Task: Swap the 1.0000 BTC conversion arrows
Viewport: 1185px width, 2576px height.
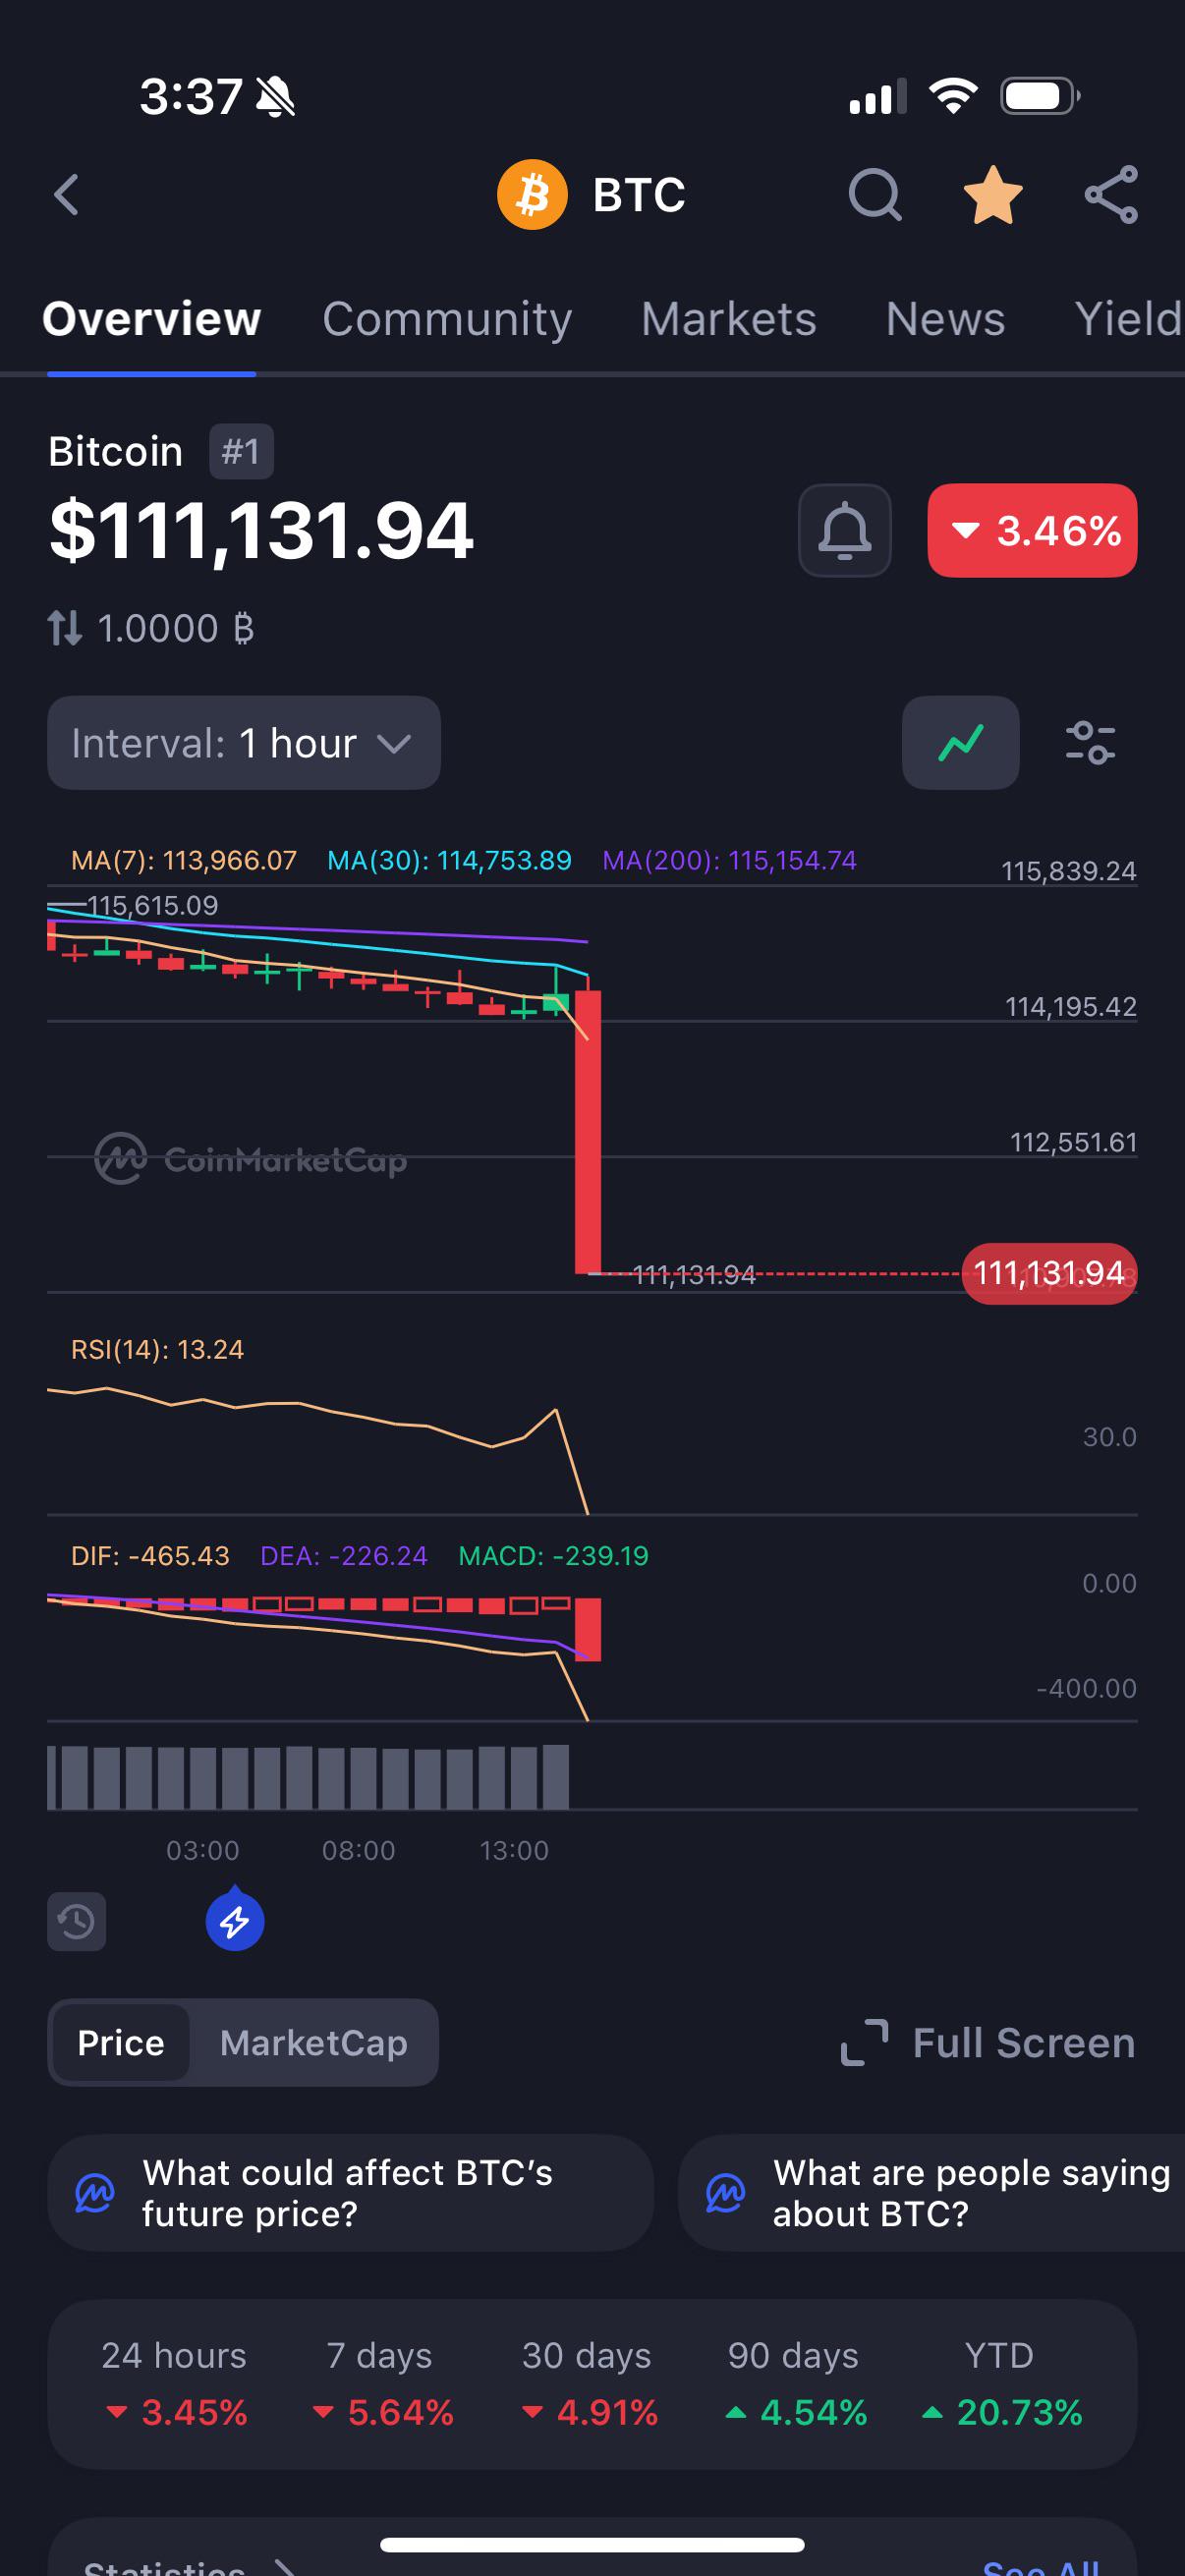Action: pyautogui.click(x=65, y=628)
